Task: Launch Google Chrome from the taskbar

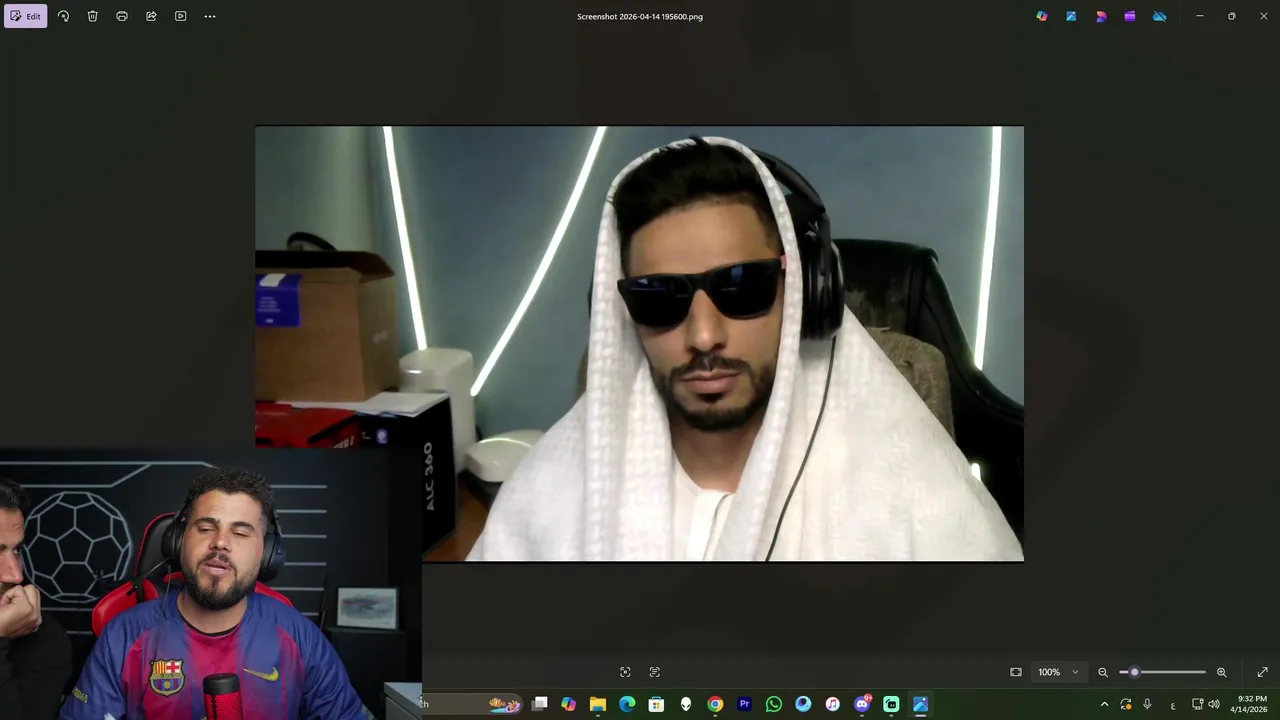Action: pos(715,704)
